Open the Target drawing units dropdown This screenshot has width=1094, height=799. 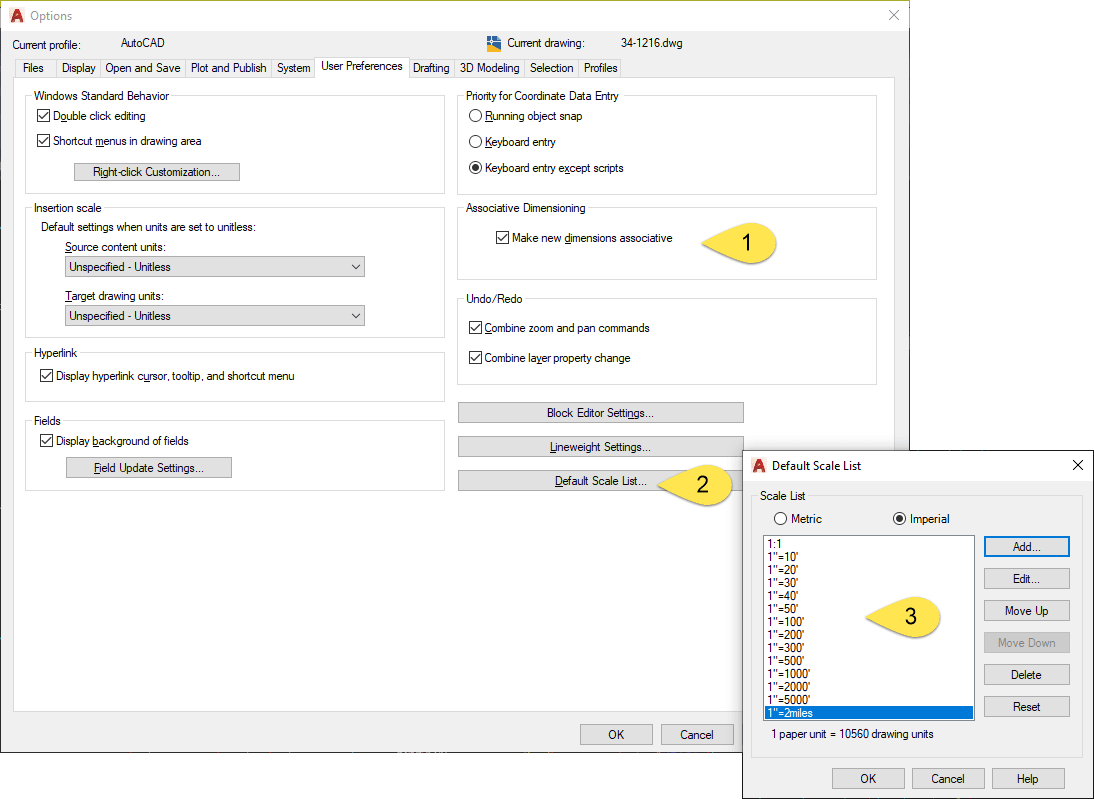tap(355, 315)
